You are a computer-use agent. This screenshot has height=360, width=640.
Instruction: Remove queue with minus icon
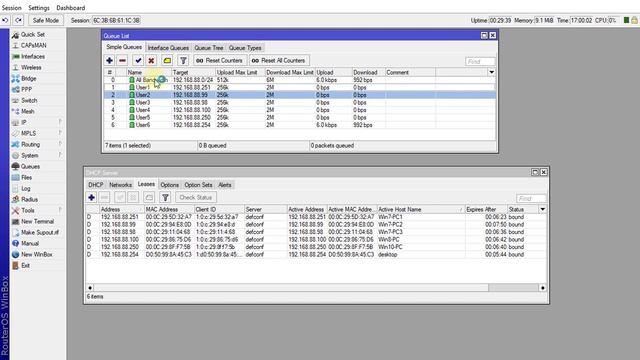[122, 60]
